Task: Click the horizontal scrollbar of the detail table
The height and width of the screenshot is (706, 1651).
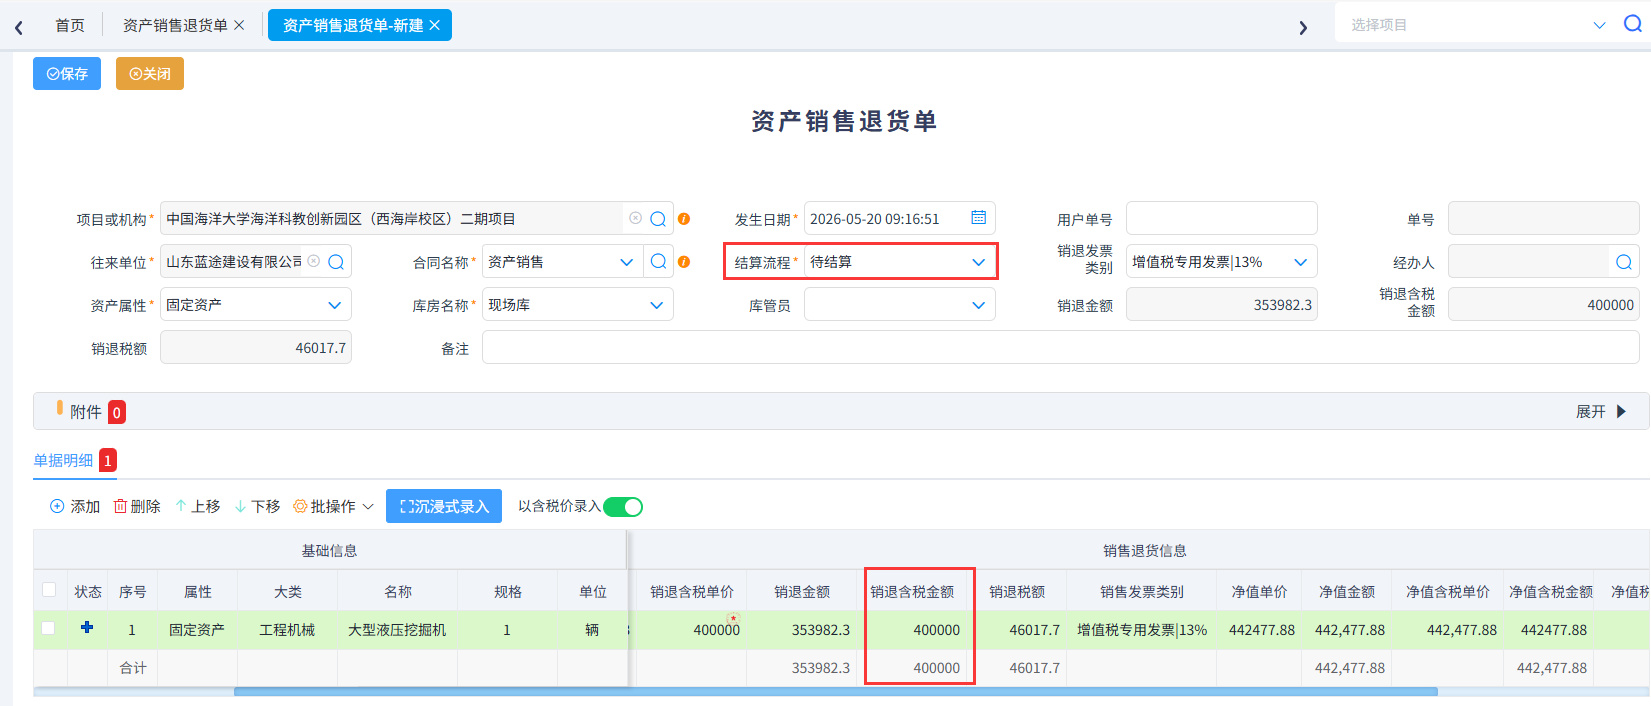Action: coord(835,691)
